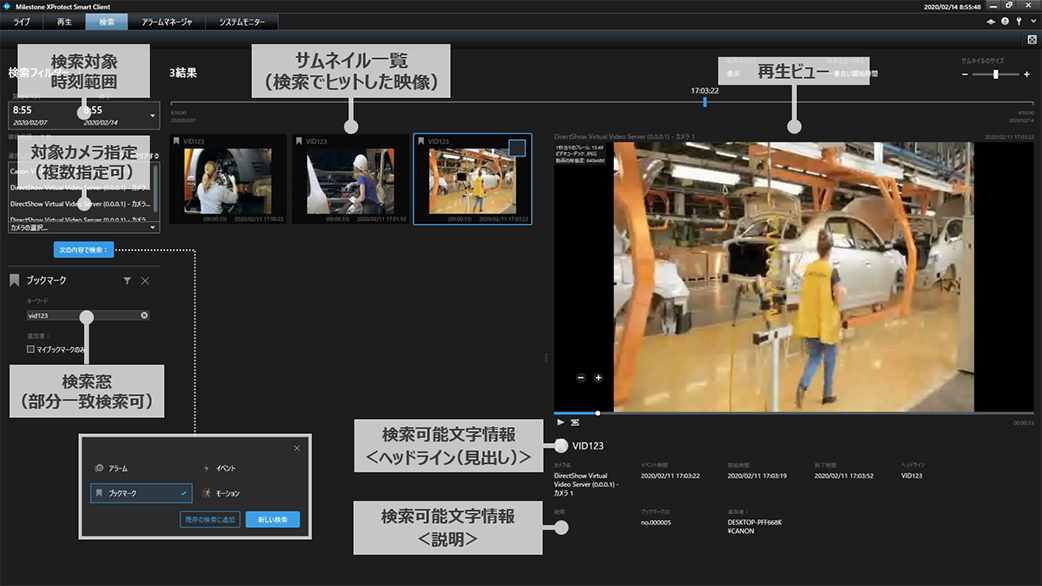Screen dimensions: 1042x586
Task: Zoom out the video with minus icon
Action: (581, 378)
